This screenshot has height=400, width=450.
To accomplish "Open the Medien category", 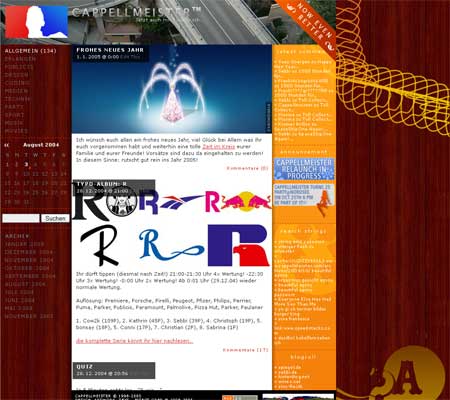I will (x=16, y=91).
